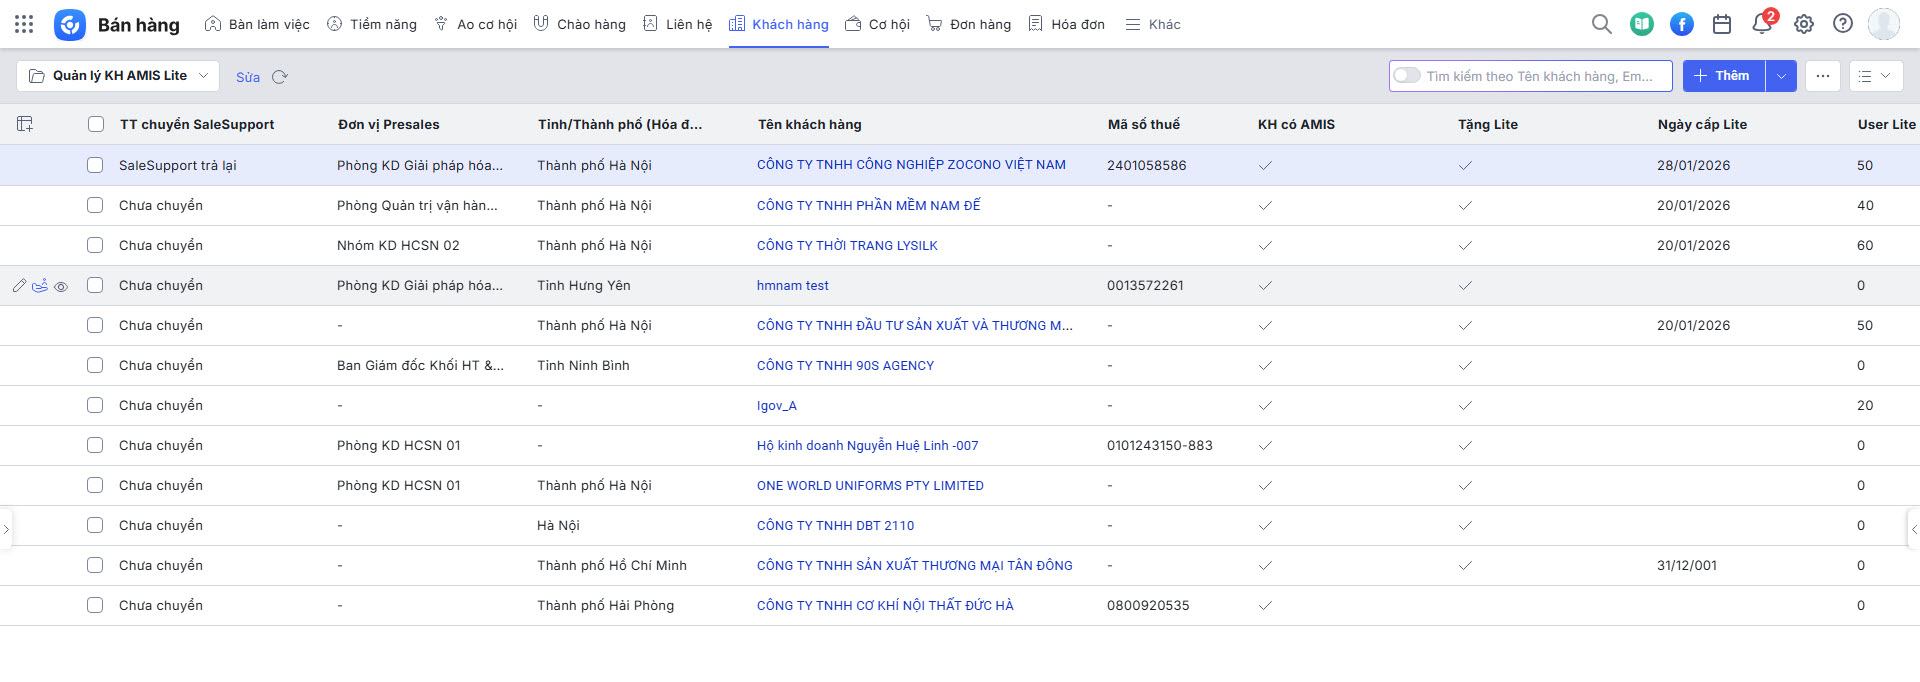Check the SaleSupport trả lại row checkbox
The width and height of the screenshot is (1920, 682).
pos(95,165)
